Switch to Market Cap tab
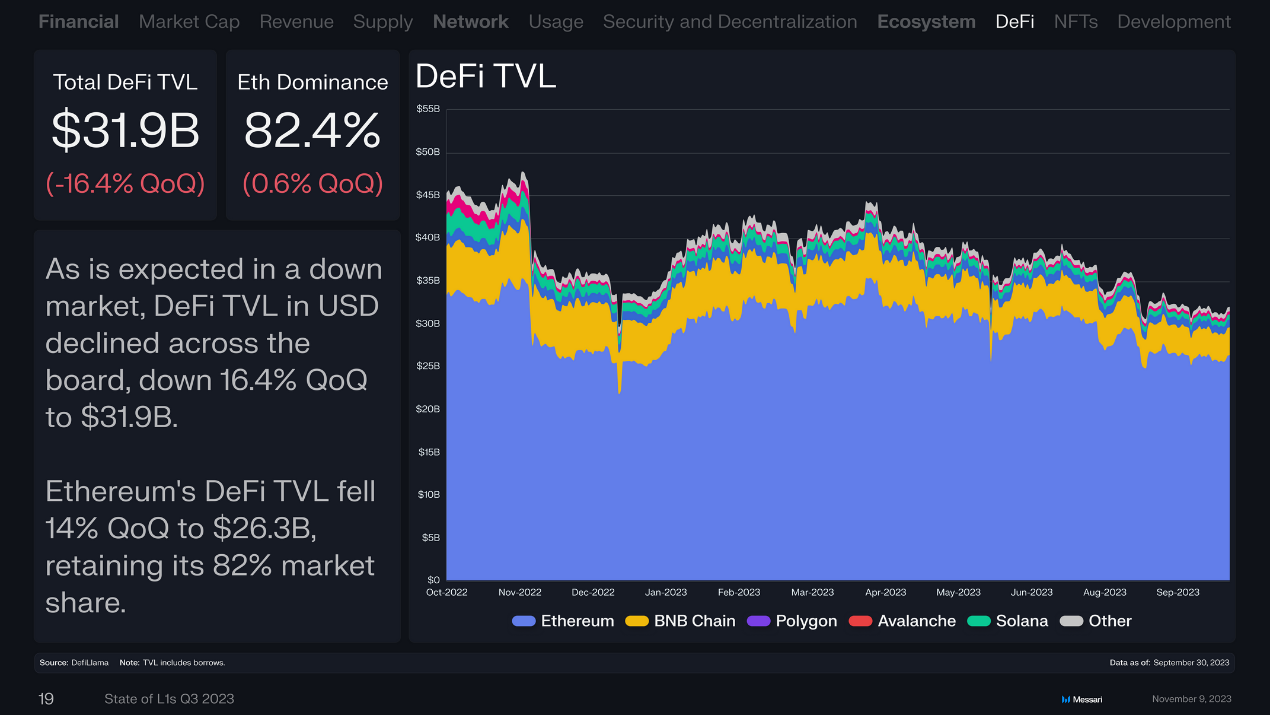Image resolution: width=1270 pixels, height=715 pixels. [189, 21]
